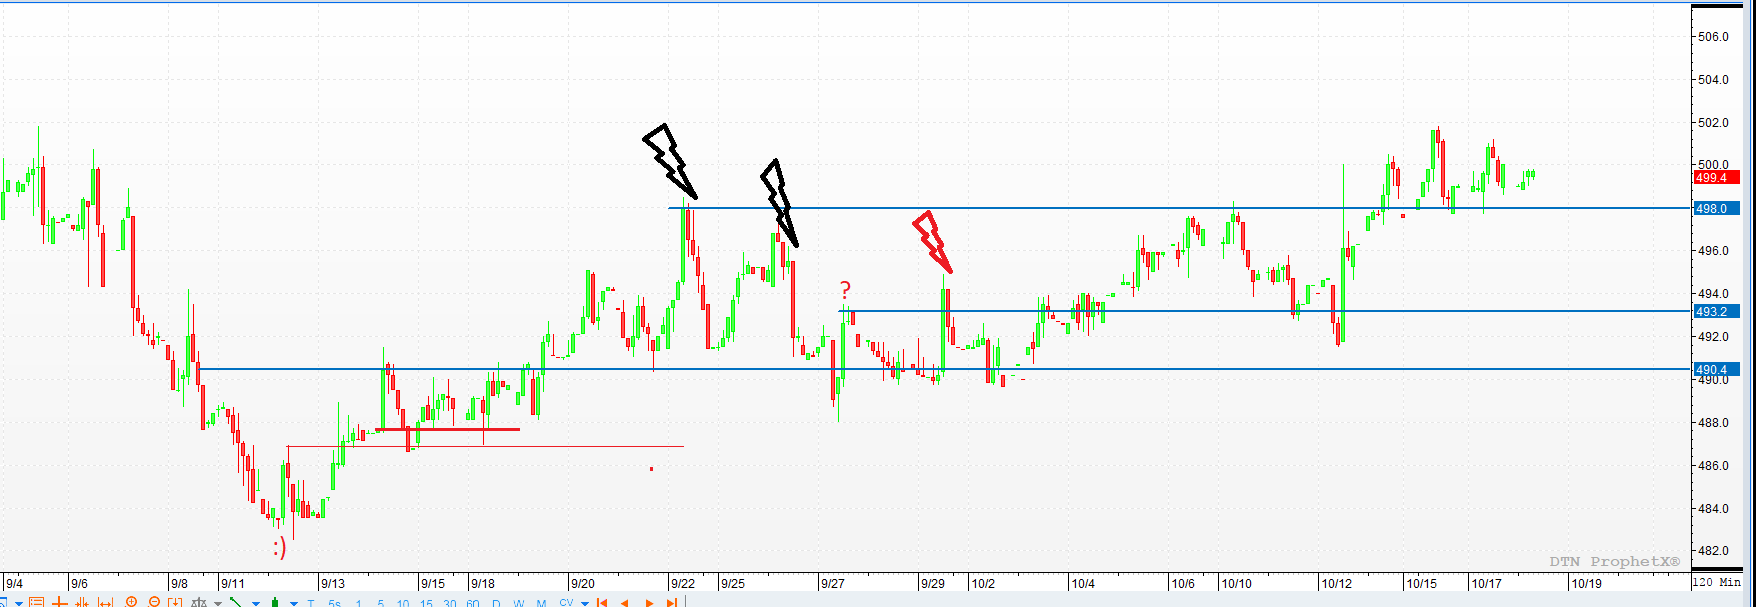Click the compress horizontal spacing icon

tap(82, 602)
